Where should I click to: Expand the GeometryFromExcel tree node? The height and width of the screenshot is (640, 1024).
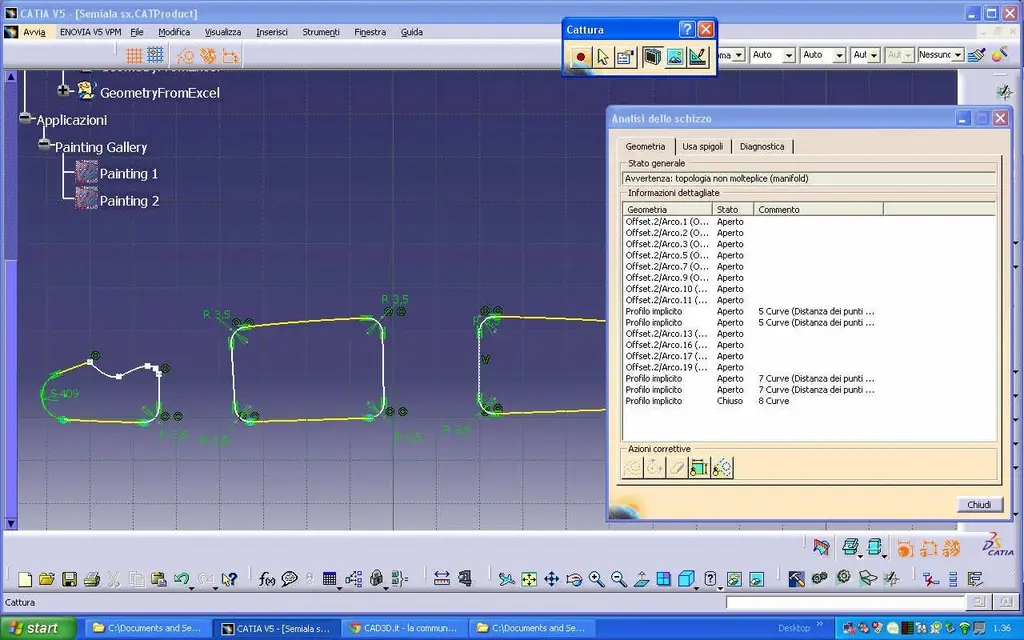63,91
